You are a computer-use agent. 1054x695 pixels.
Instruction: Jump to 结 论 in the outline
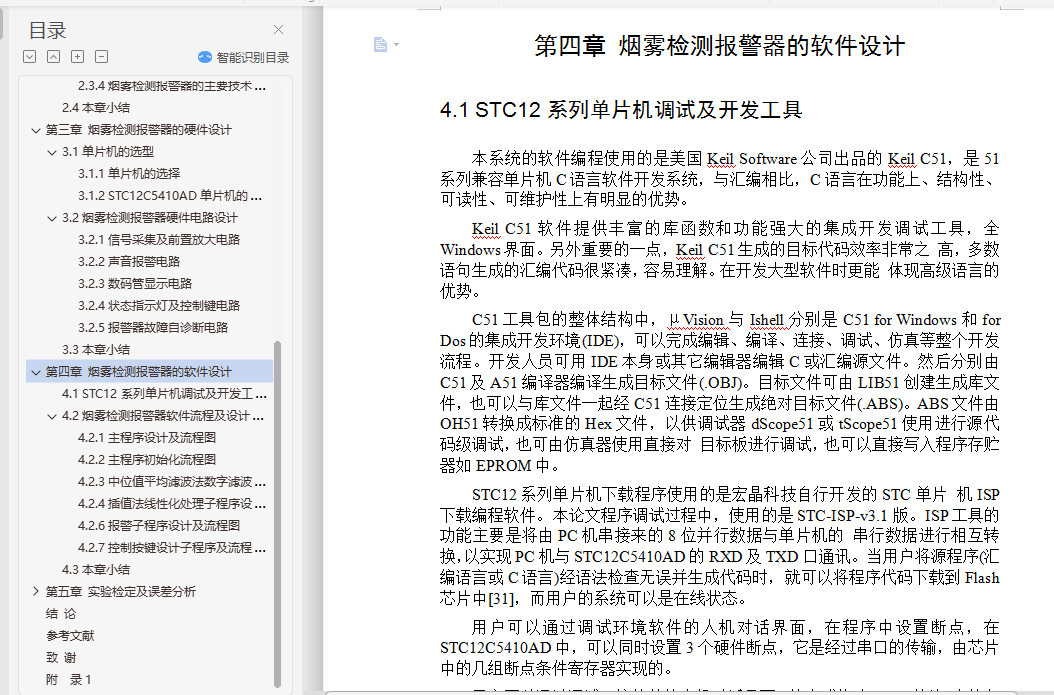pyautogui.click(x=61, y=614)
